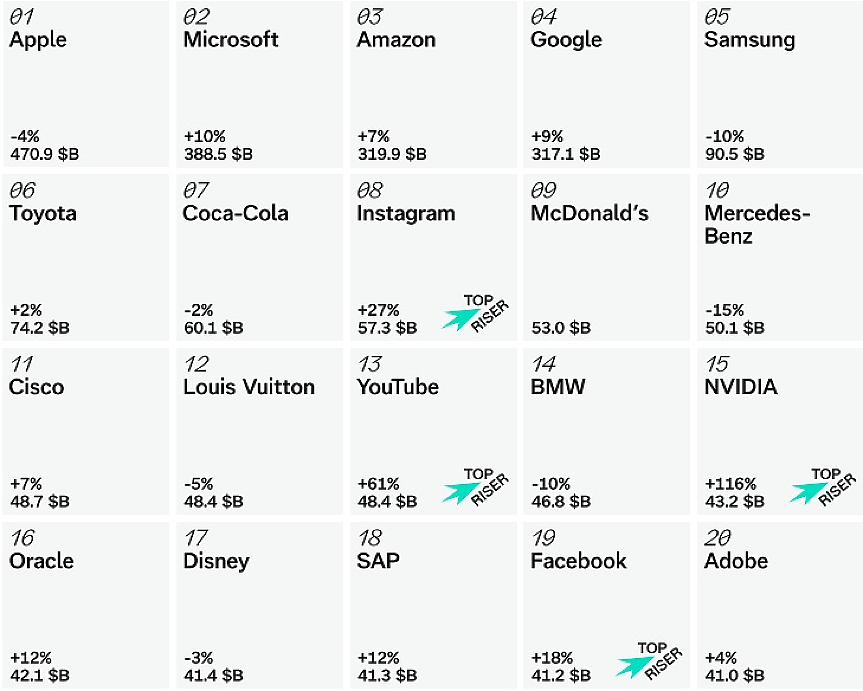The width and height of the screenshot is (863, 691).
Task: Click the Amazon brand tile
Action: [433, 85]
